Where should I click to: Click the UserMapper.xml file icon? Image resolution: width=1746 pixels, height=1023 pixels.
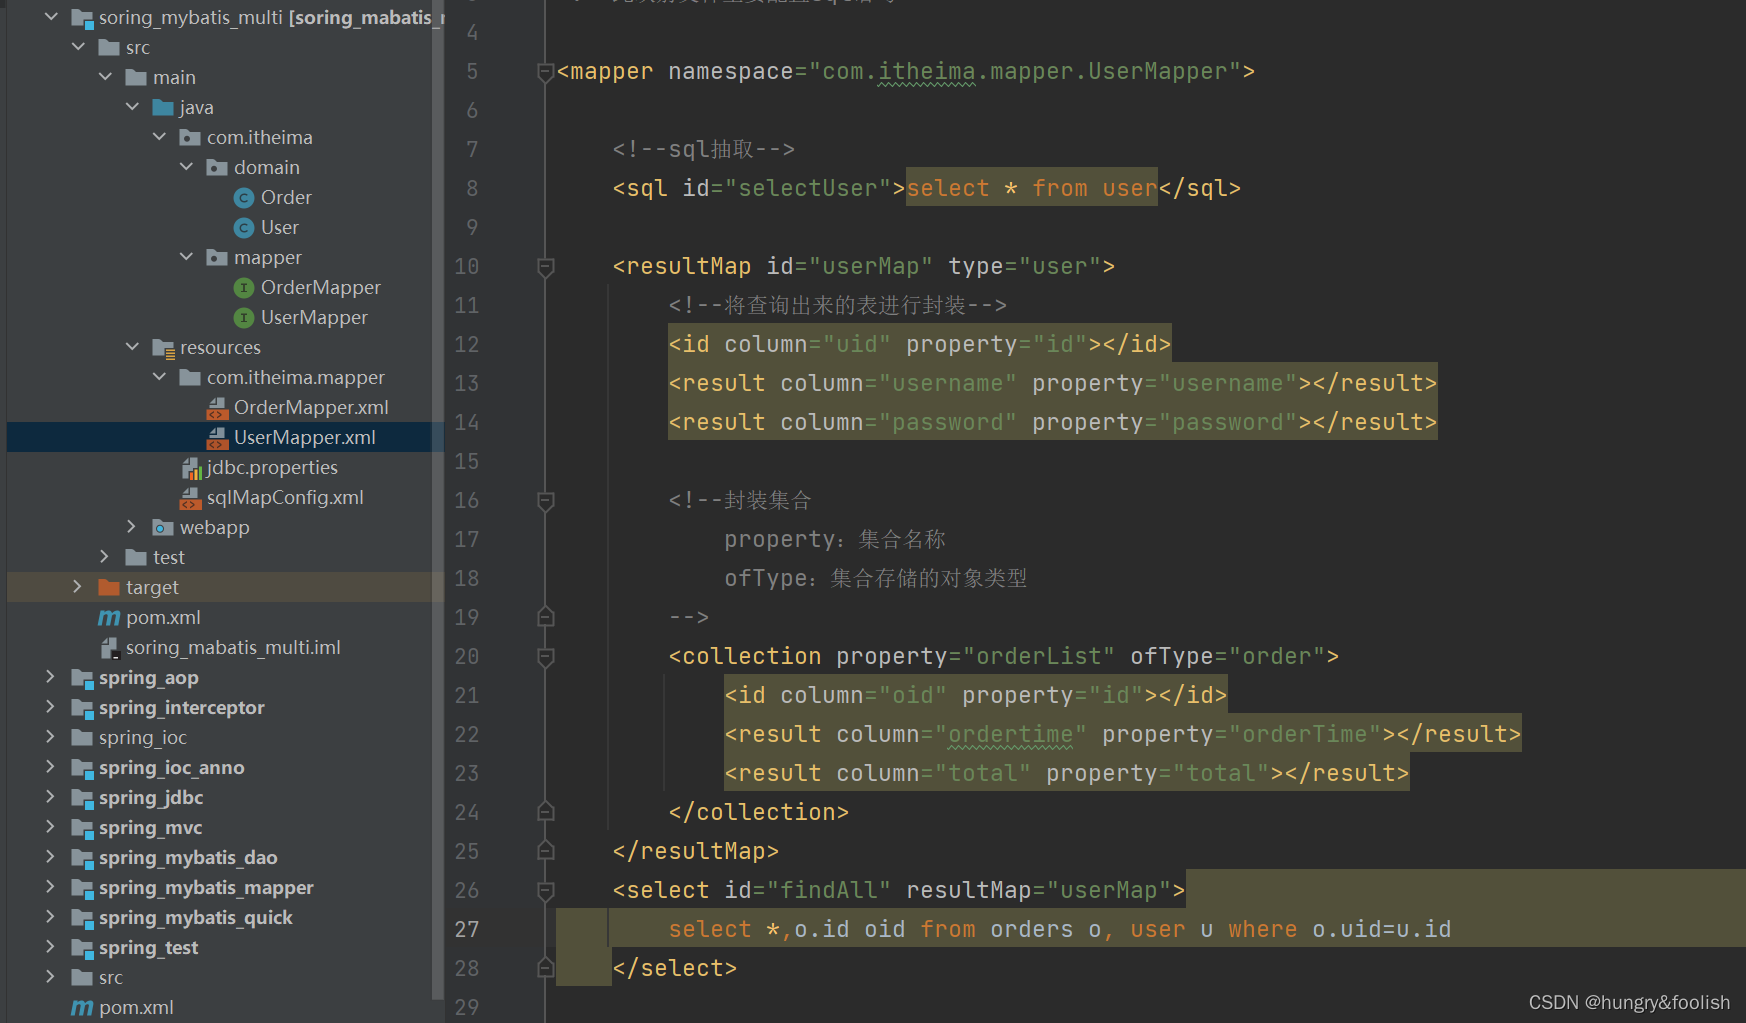(217, 438)
